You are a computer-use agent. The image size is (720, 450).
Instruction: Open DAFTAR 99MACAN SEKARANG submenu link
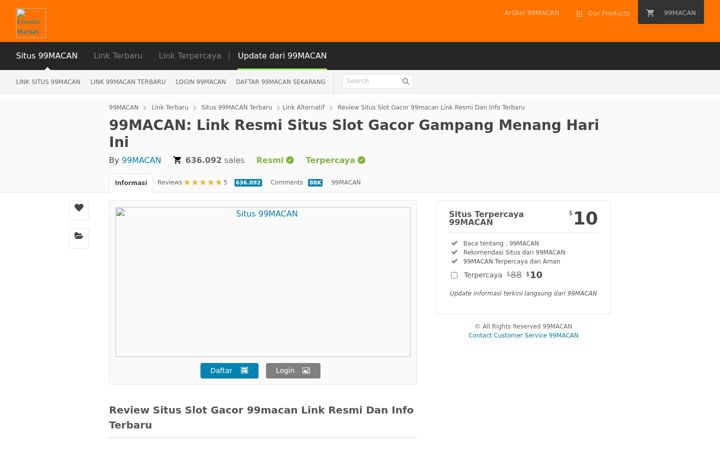(280, 82)
